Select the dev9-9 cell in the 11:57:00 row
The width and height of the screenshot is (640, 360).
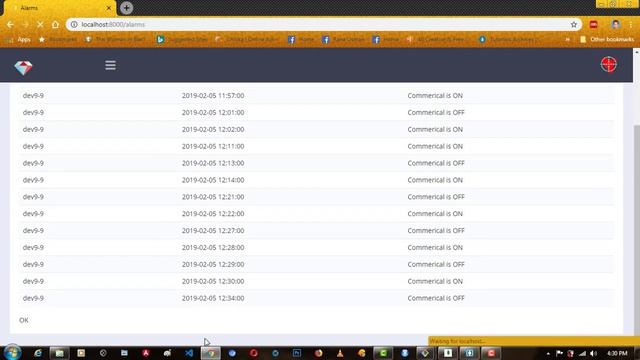(33, 96)
